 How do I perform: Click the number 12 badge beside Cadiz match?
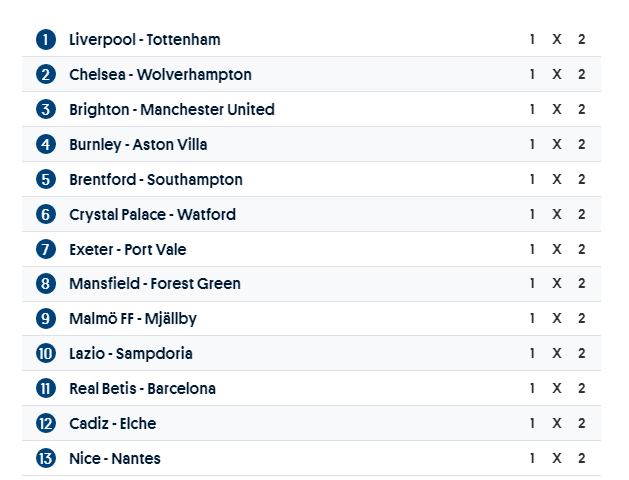pyautogui.click(x=46, y=424)
